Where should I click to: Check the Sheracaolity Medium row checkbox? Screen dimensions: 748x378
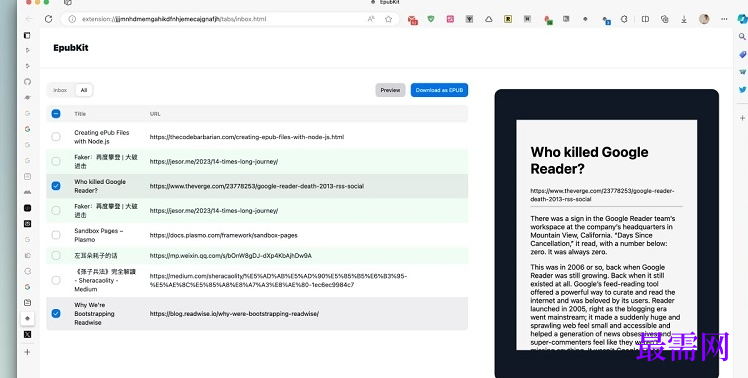point(56,280)
